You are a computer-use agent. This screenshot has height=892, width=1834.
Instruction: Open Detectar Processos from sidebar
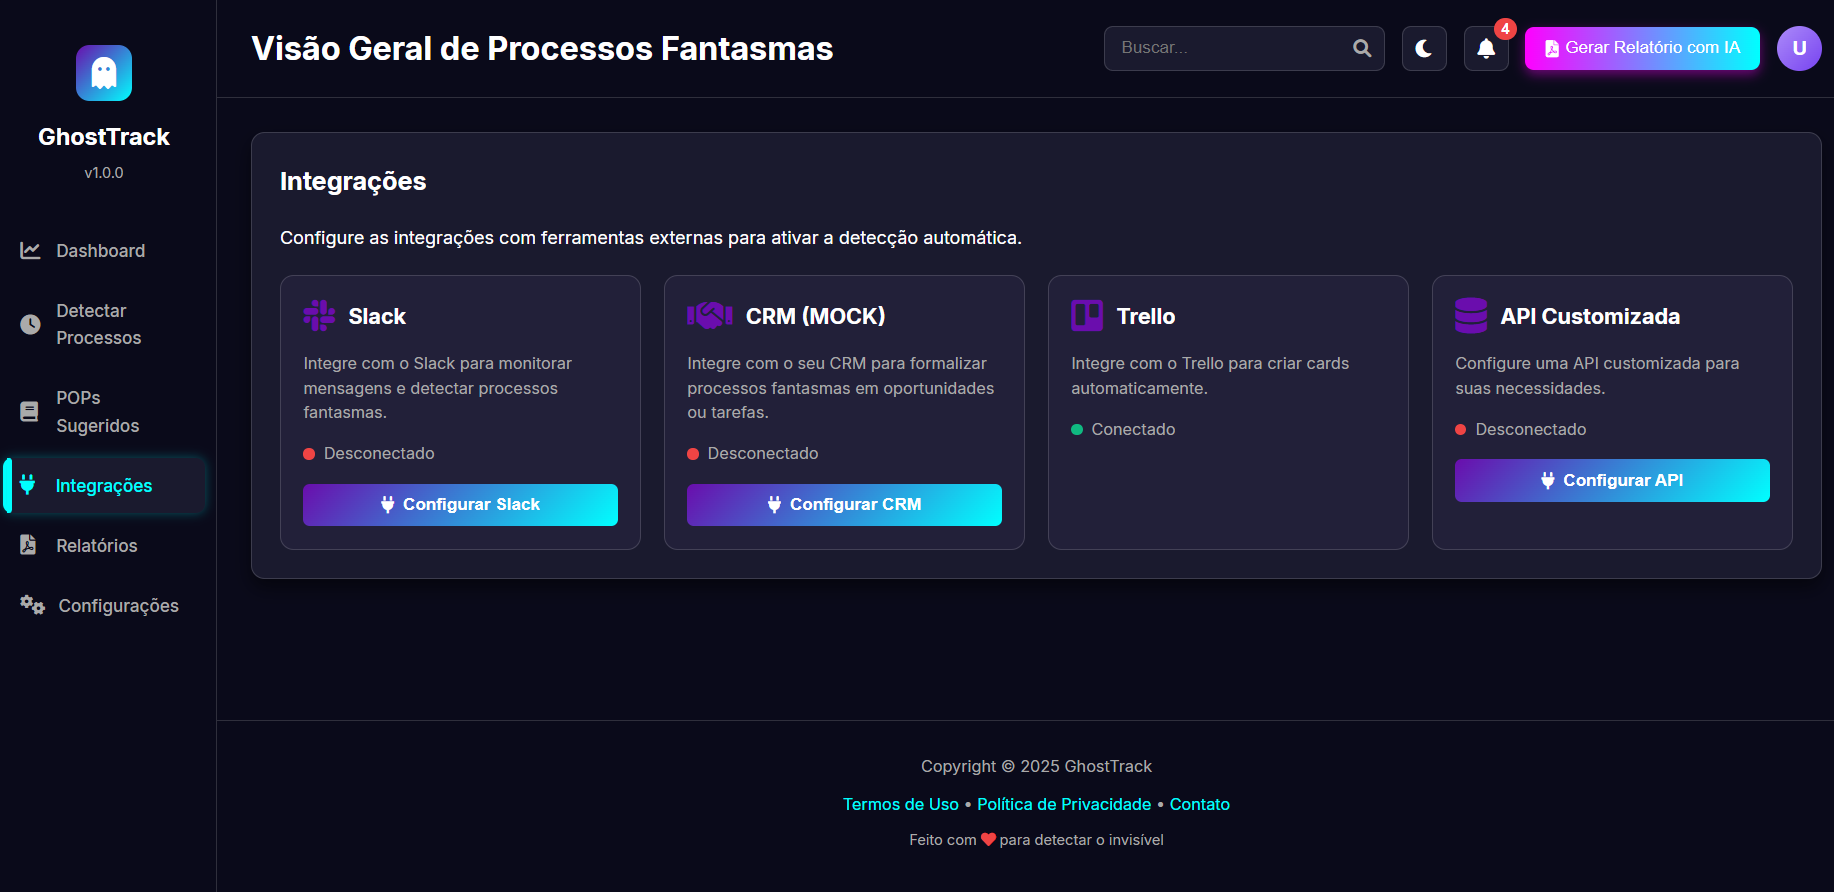(x=98, y=324)
